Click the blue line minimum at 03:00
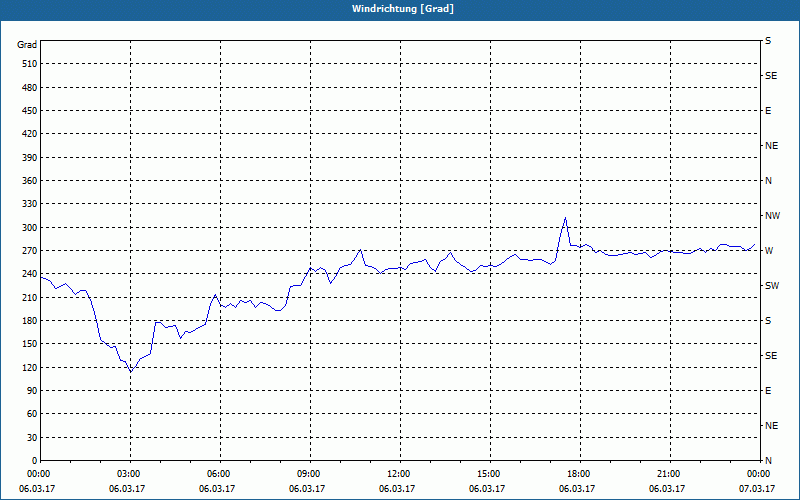 [131, 371]
